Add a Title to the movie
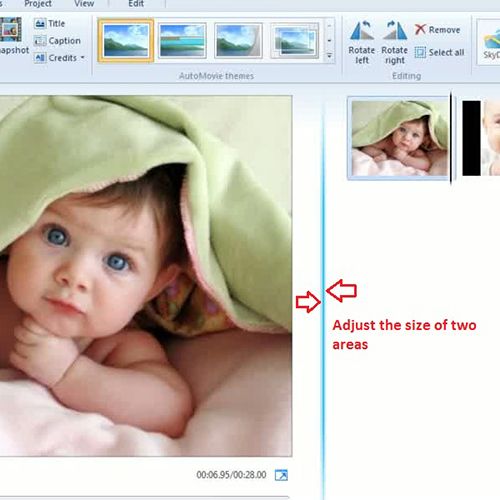 click(x=49, y=24)
